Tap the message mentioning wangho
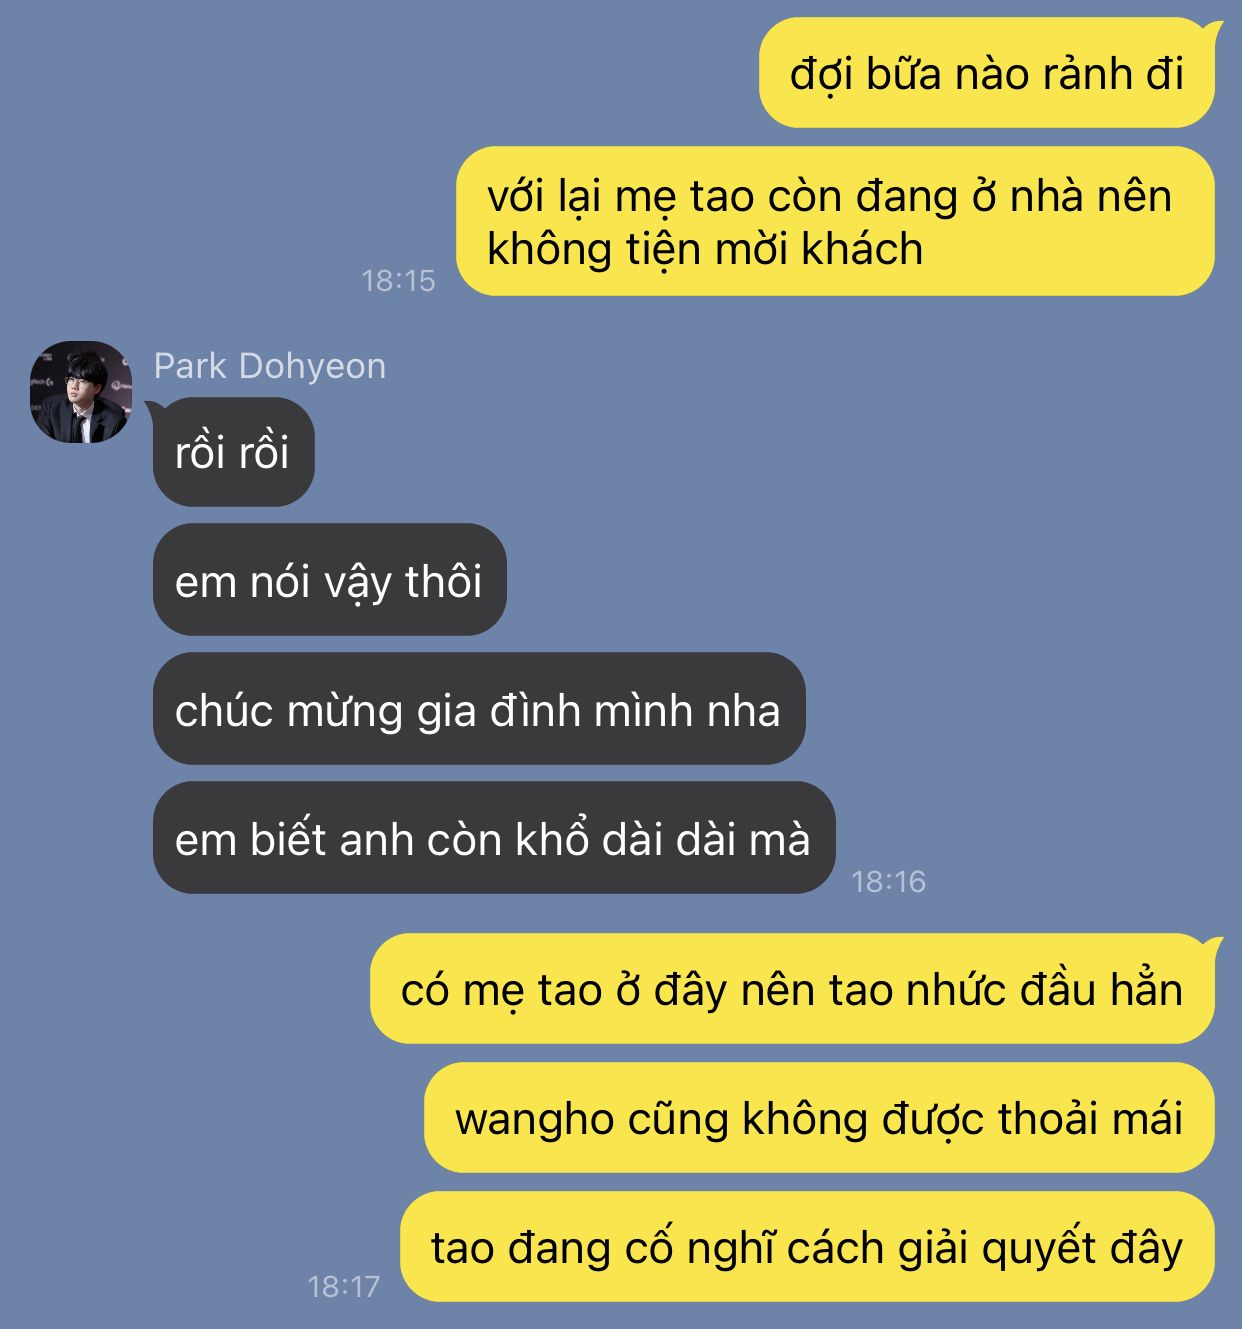Image resolution: width=1242 pixels, height=1329 pixels. 819,1118
